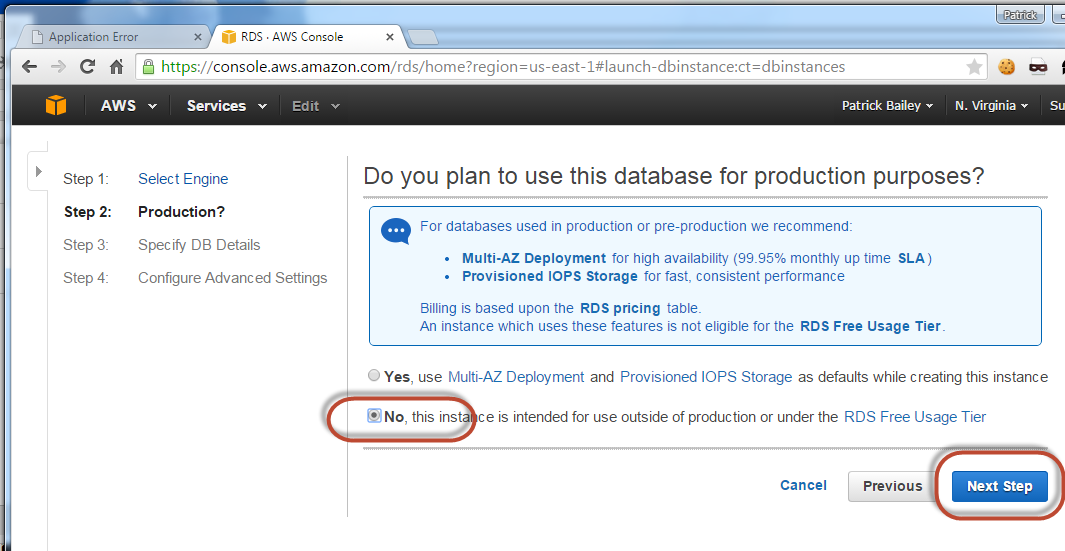Click the Previous button
This screenshot has width=1065, height=551.
point(892,486)
